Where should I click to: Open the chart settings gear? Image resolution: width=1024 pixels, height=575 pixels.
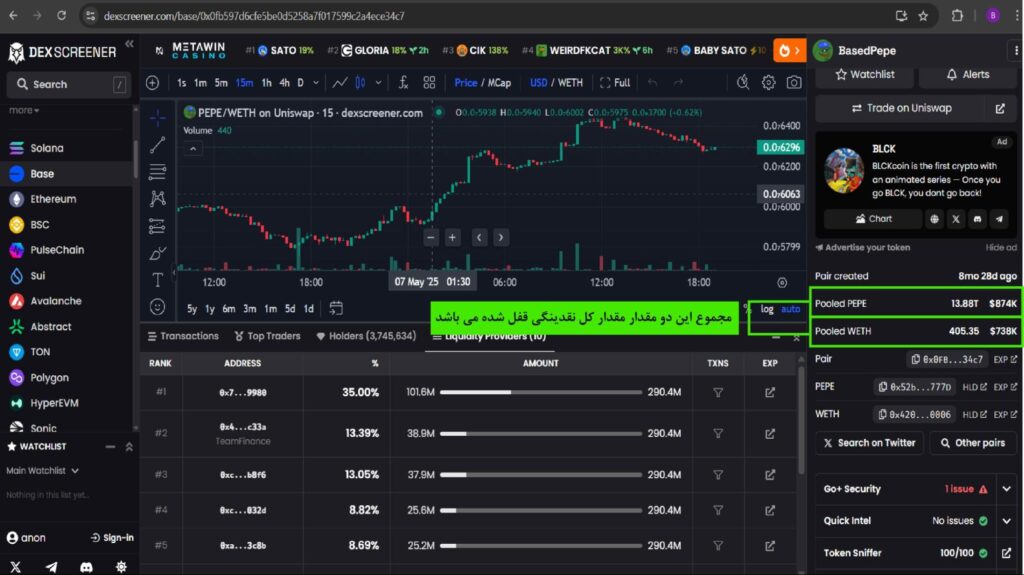769,82
